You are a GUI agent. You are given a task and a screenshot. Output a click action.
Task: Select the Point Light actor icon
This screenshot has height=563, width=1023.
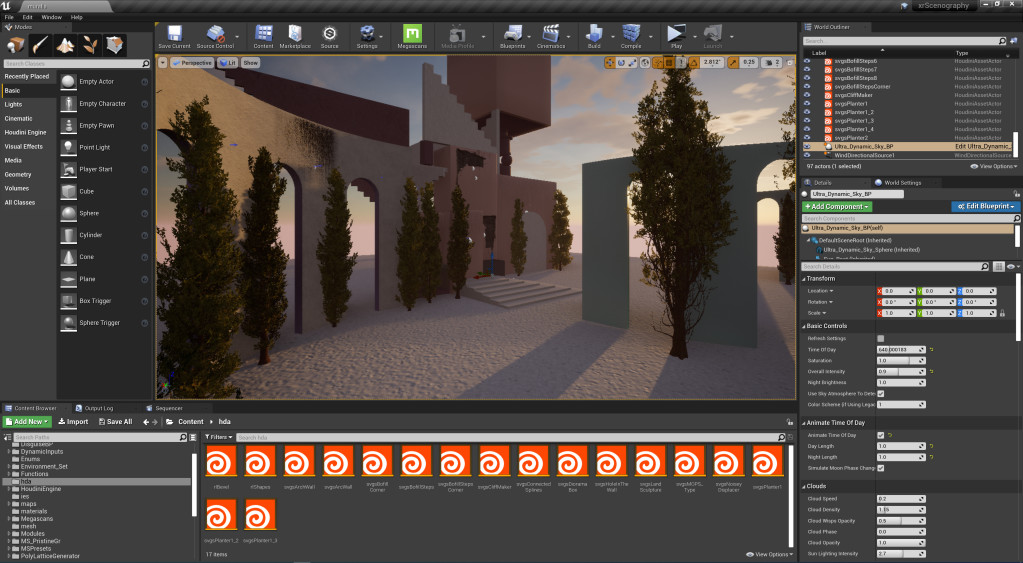coord(69,148)
